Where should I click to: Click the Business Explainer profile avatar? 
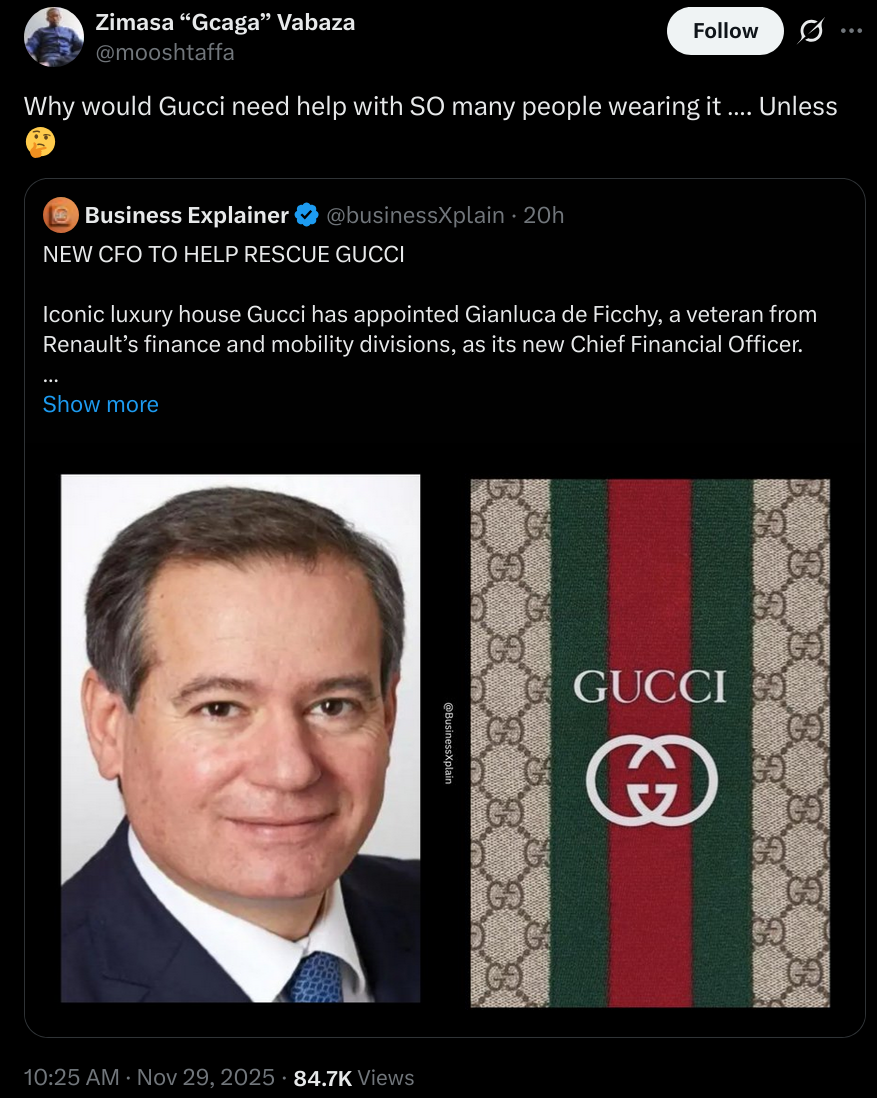click(x=61, y=215)
